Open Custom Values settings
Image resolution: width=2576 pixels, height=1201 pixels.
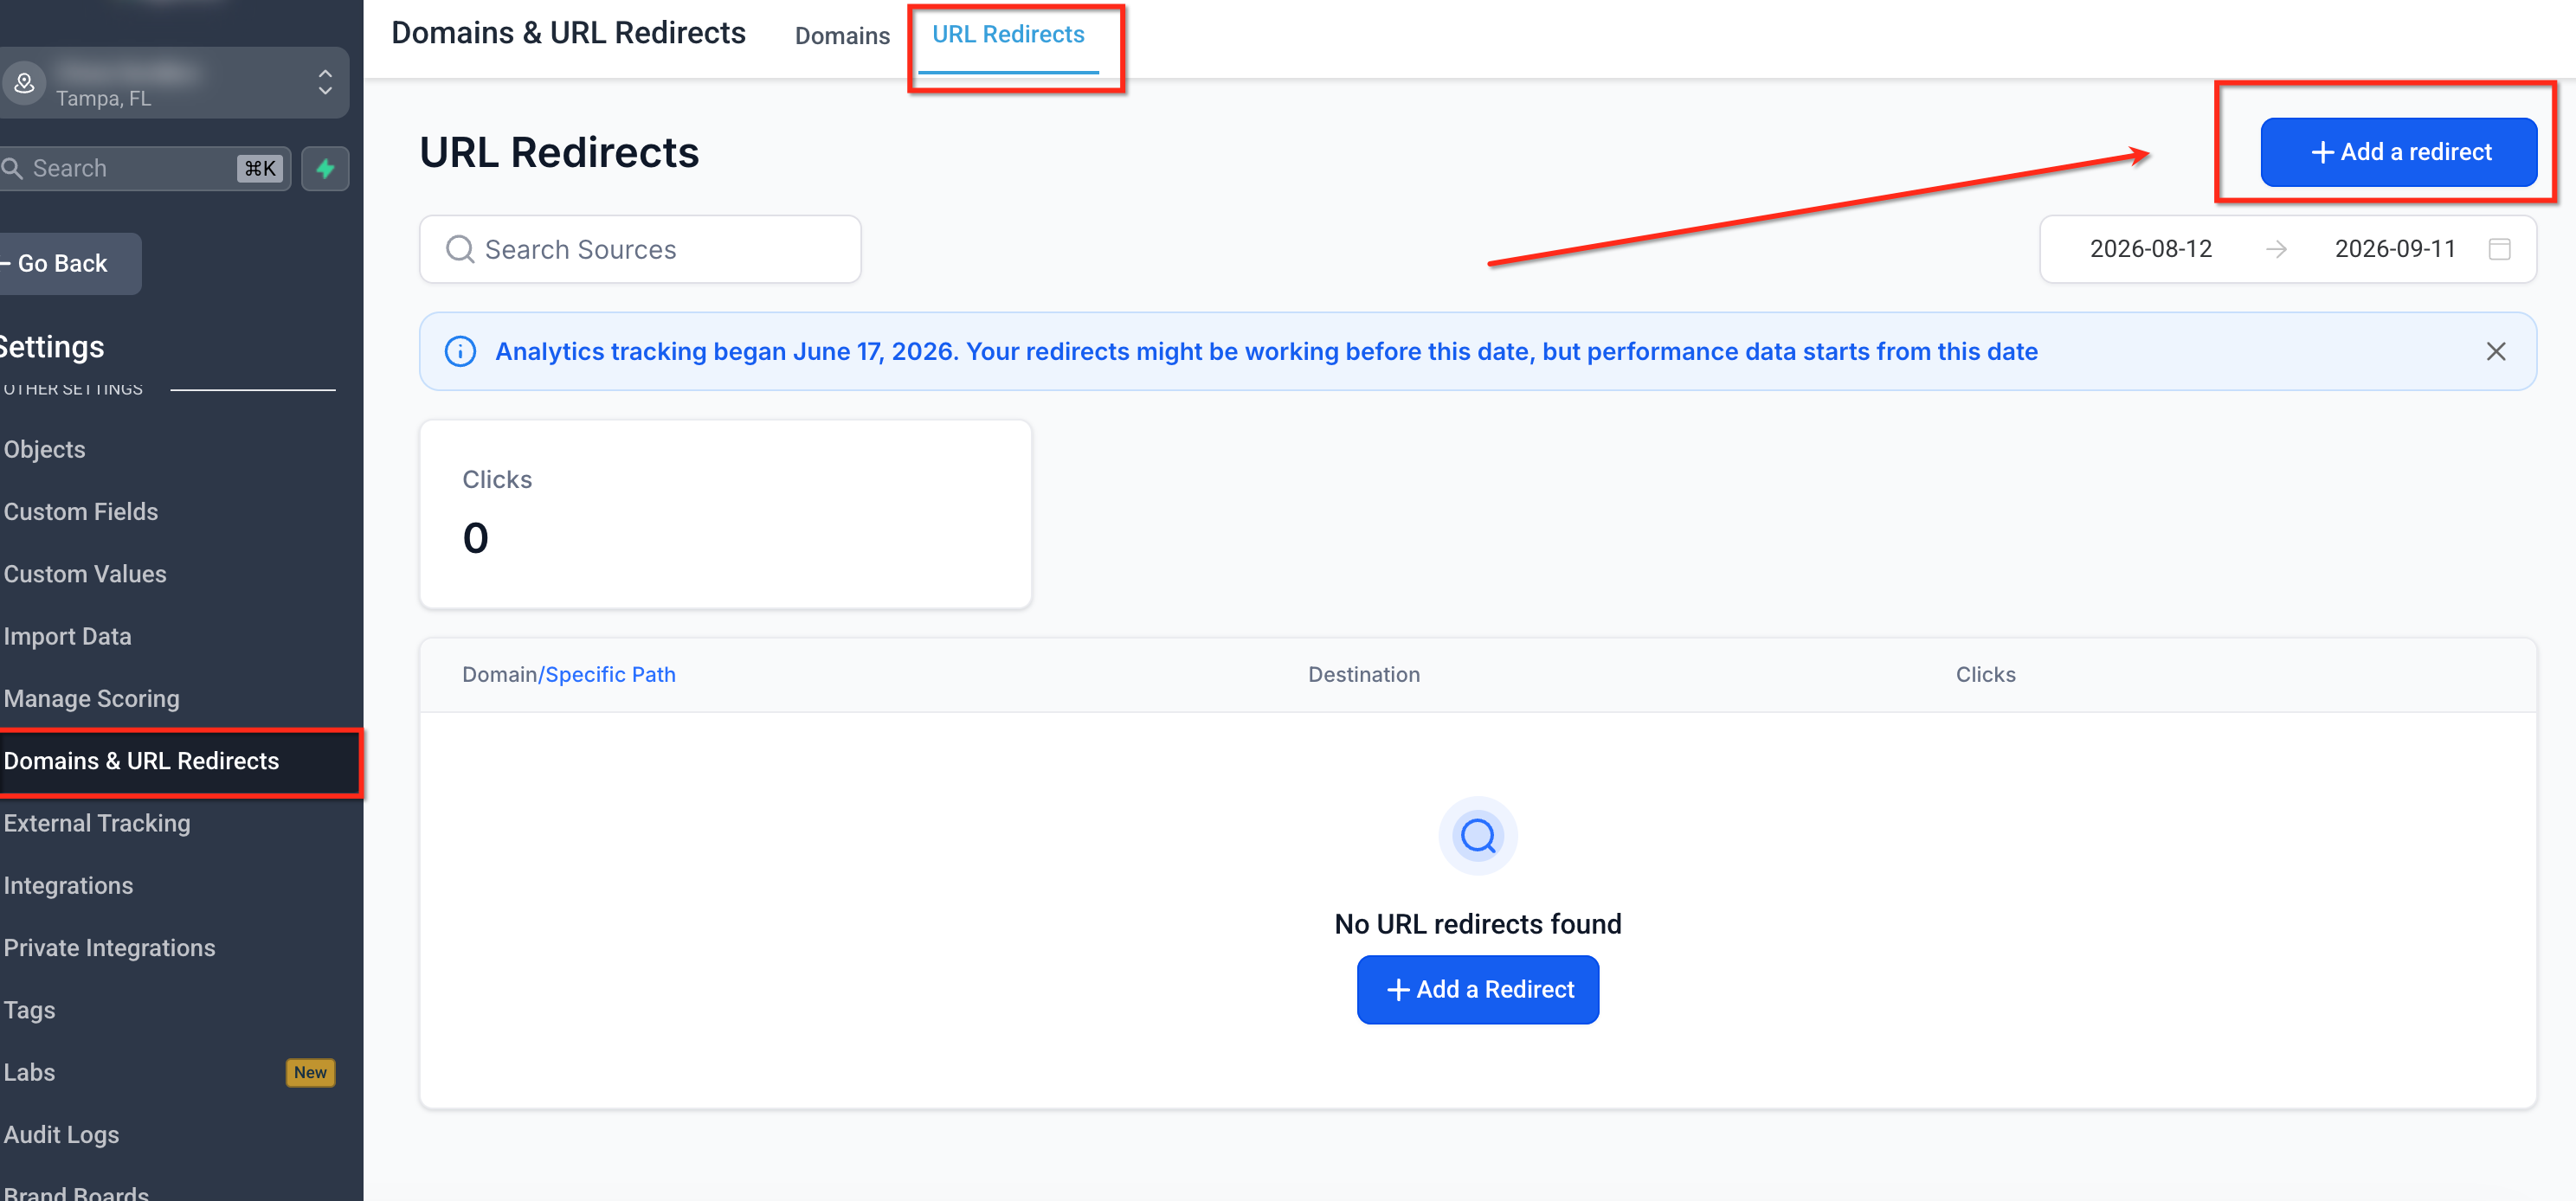tap(85, 574)
